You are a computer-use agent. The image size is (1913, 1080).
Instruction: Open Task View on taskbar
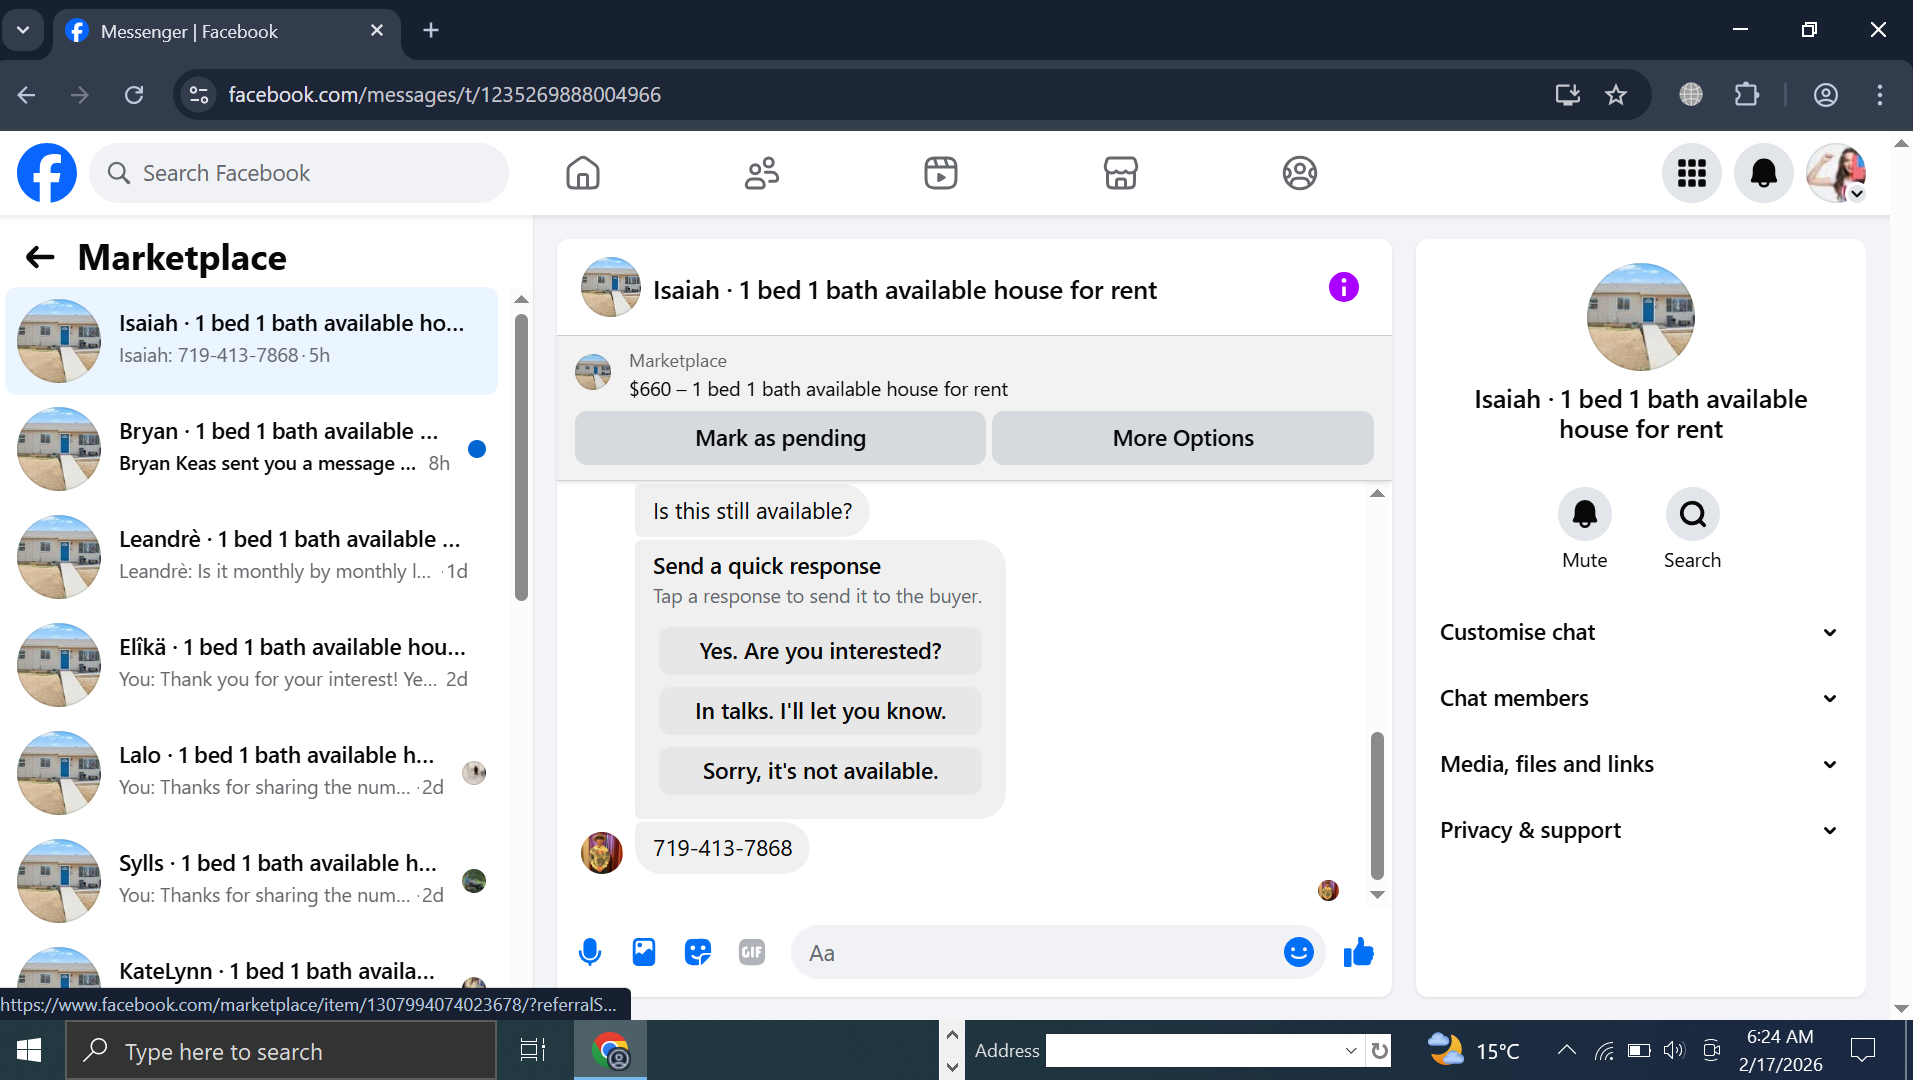[533, 1050]
